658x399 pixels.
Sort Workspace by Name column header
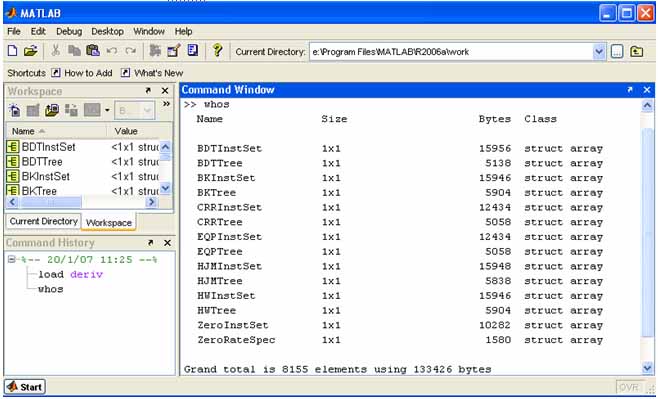click(55, 131)
